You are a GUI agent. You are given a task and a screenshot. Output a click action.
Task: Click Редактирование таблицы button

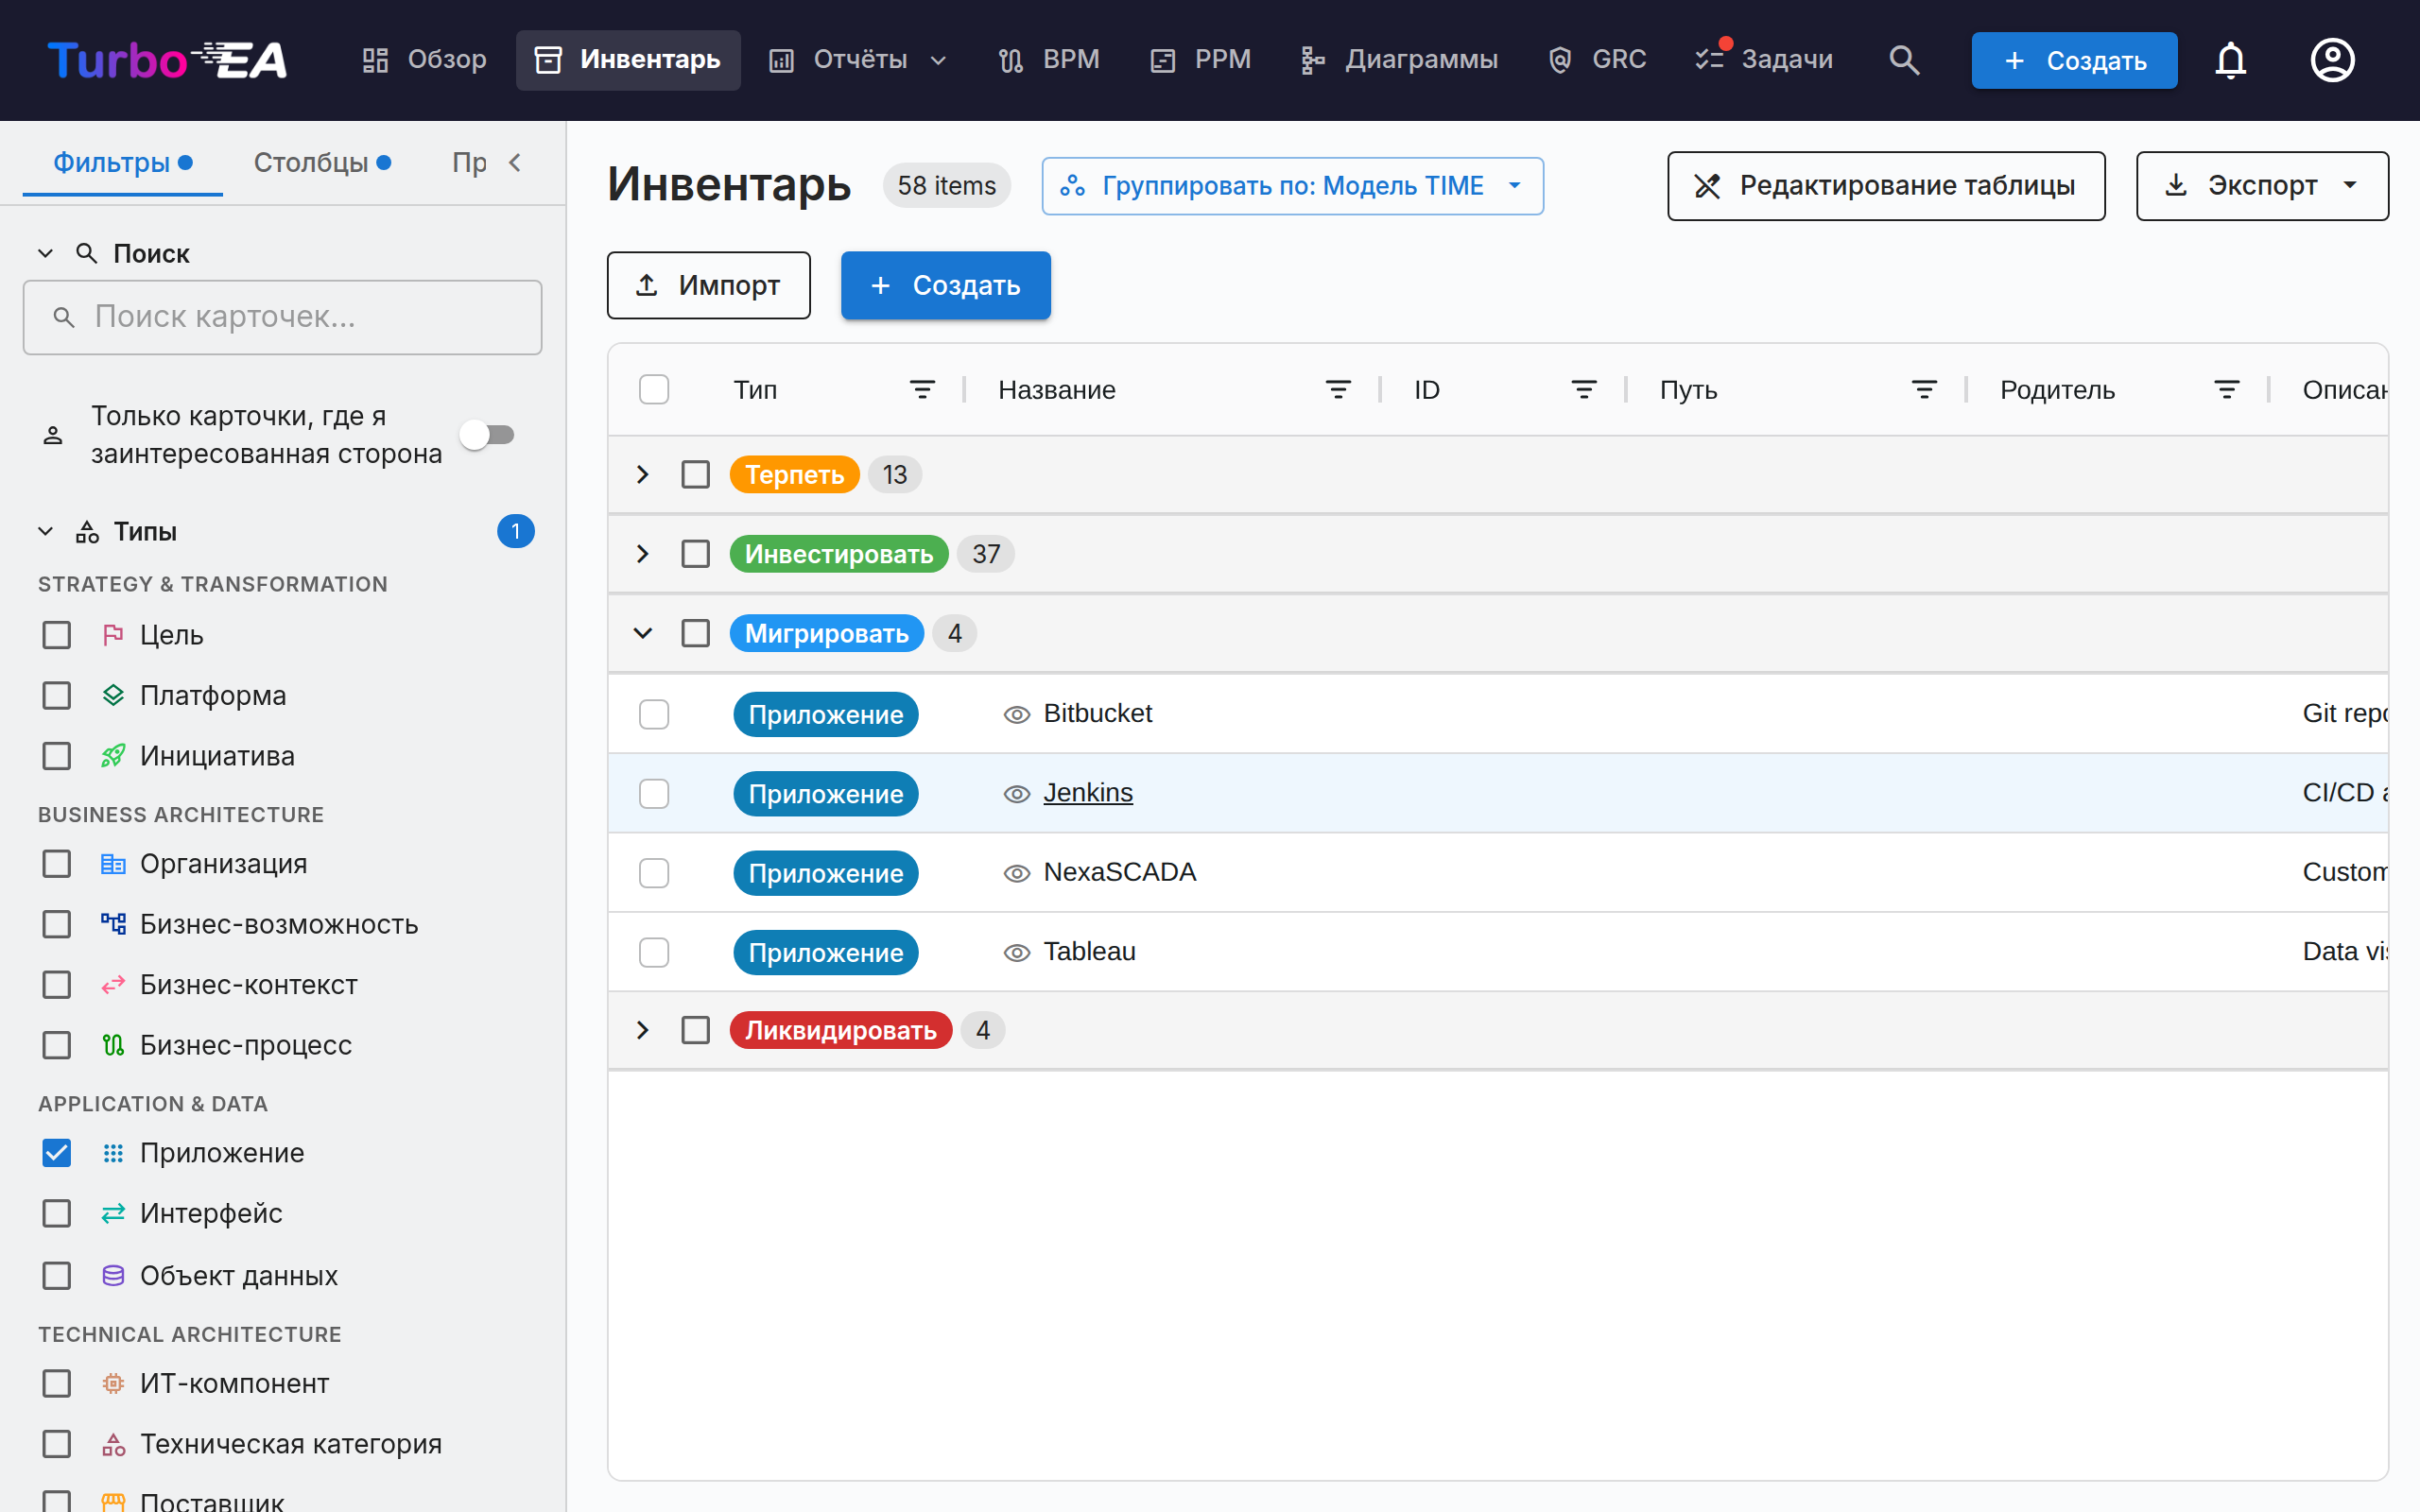tap(1886, 186)
